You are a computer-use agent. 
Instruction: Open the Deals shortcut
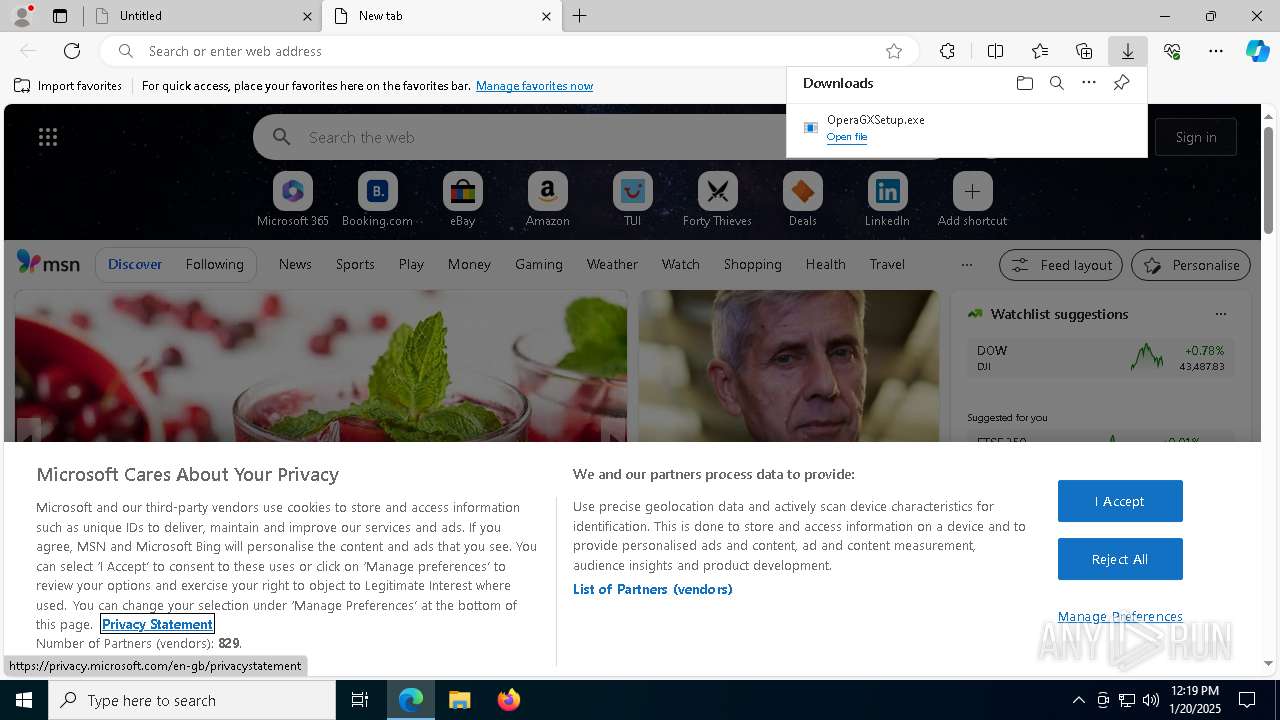pos(802,200)
